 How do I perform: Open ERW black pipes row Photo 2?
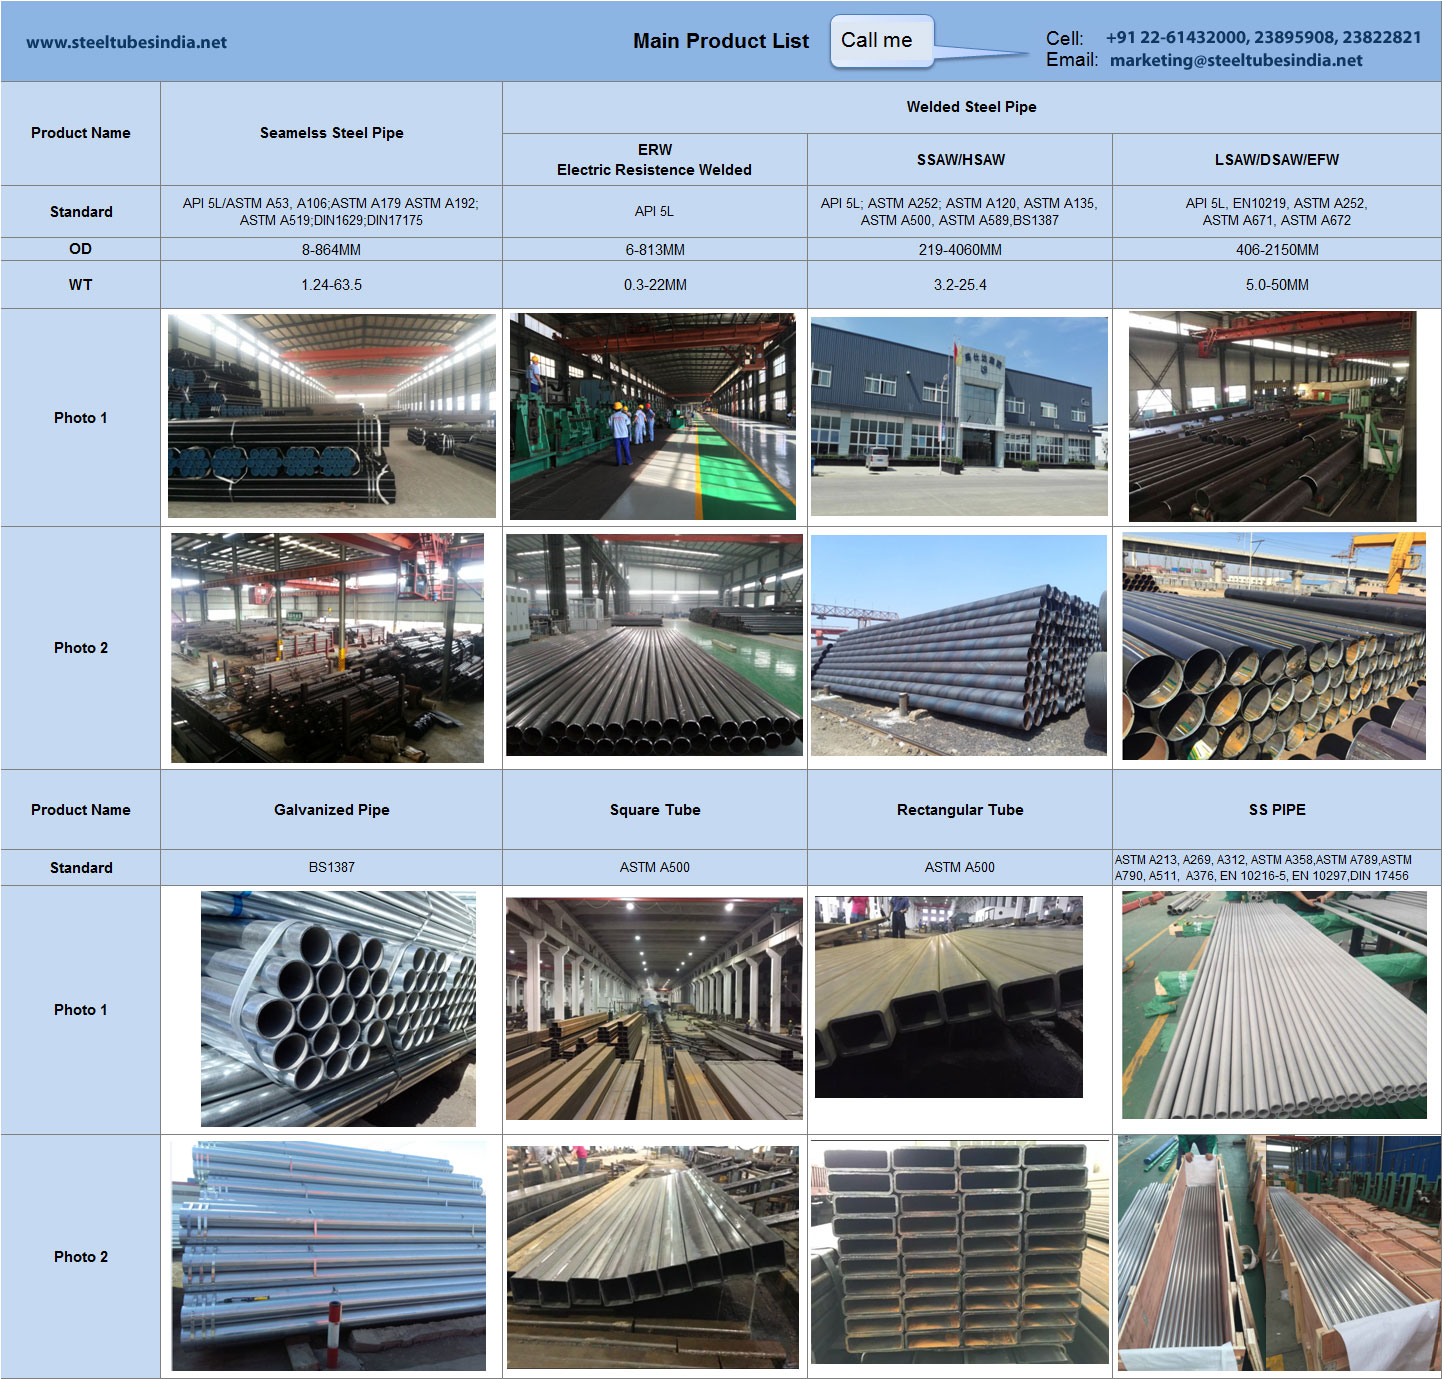654,645
